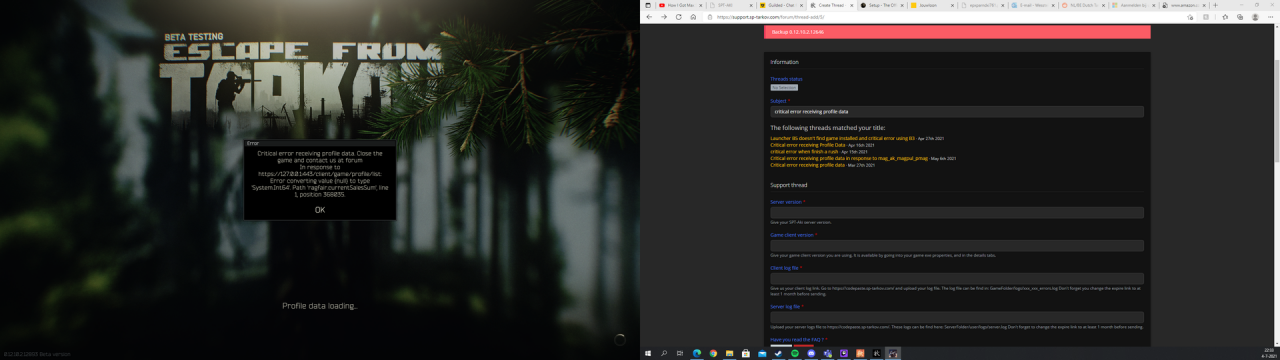Open Microsoft Teams from taskbar
Screen dimensions: 1280x360
pos(827,353)
